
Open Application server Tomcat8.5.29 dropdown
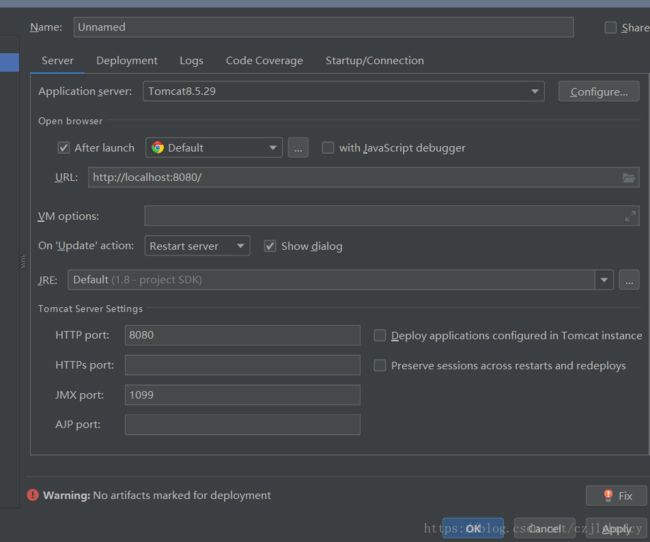click(x=343, y=91)
